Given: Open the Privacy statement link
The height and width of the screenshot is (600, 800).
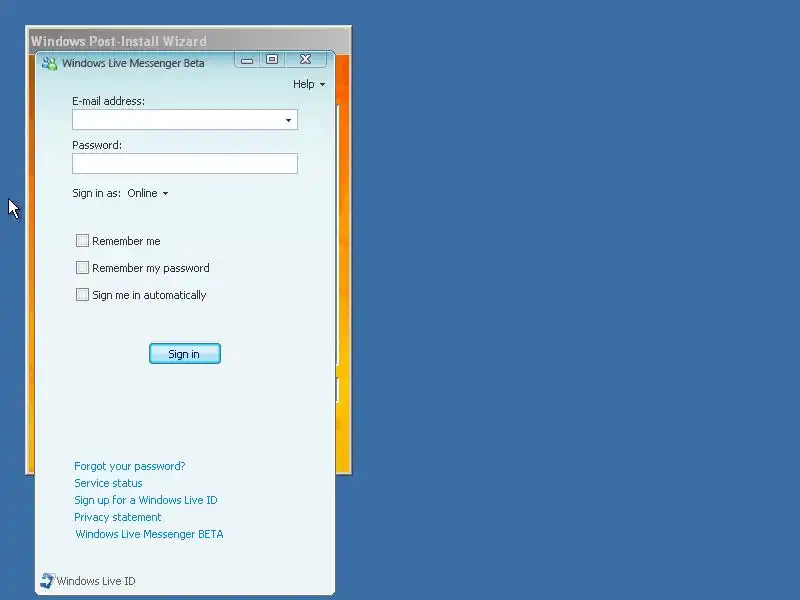Looking at the screenshot, I should point(118,517).
